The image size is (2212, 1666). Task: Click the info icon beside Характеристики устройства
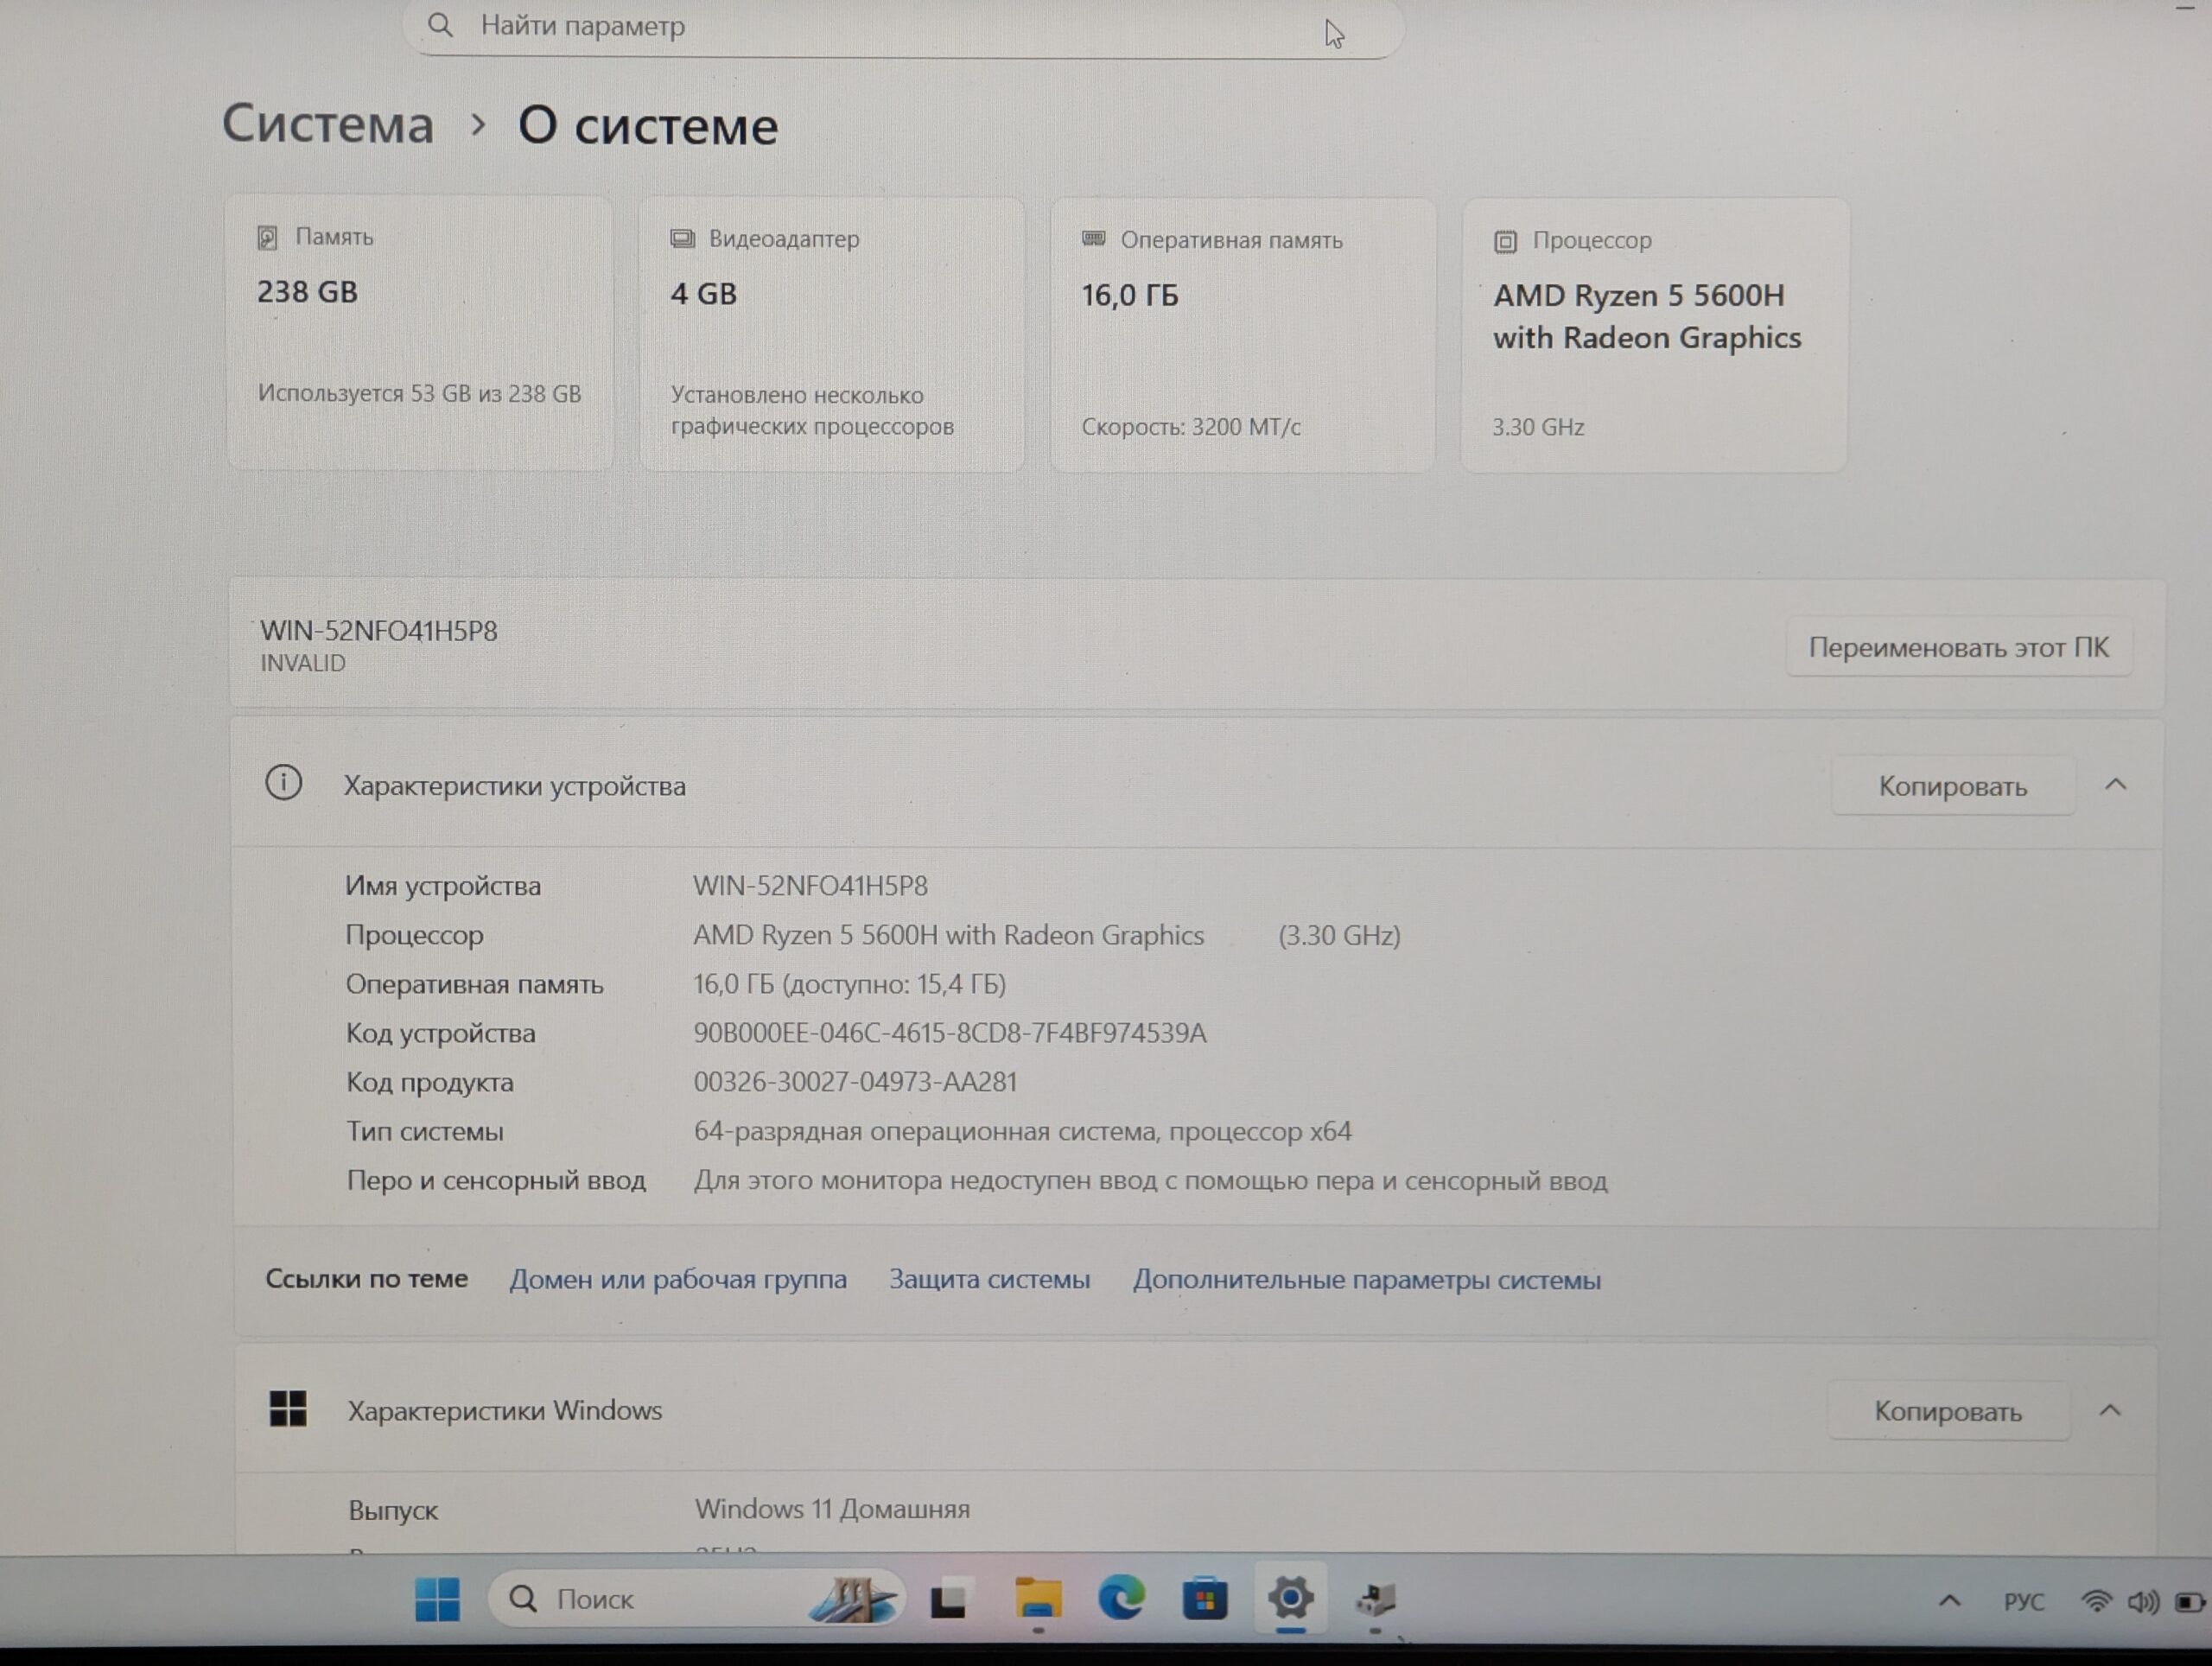tap(283, 783)
